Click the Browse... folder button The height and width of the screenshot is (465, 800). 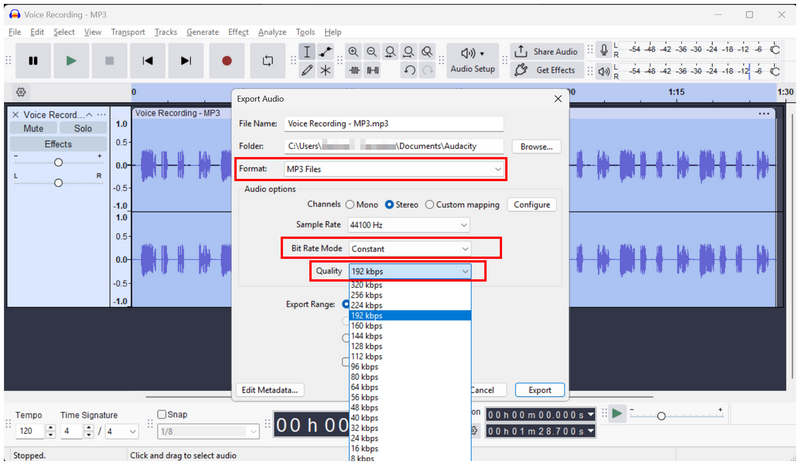pyautogui.click(x=536, y=146)
